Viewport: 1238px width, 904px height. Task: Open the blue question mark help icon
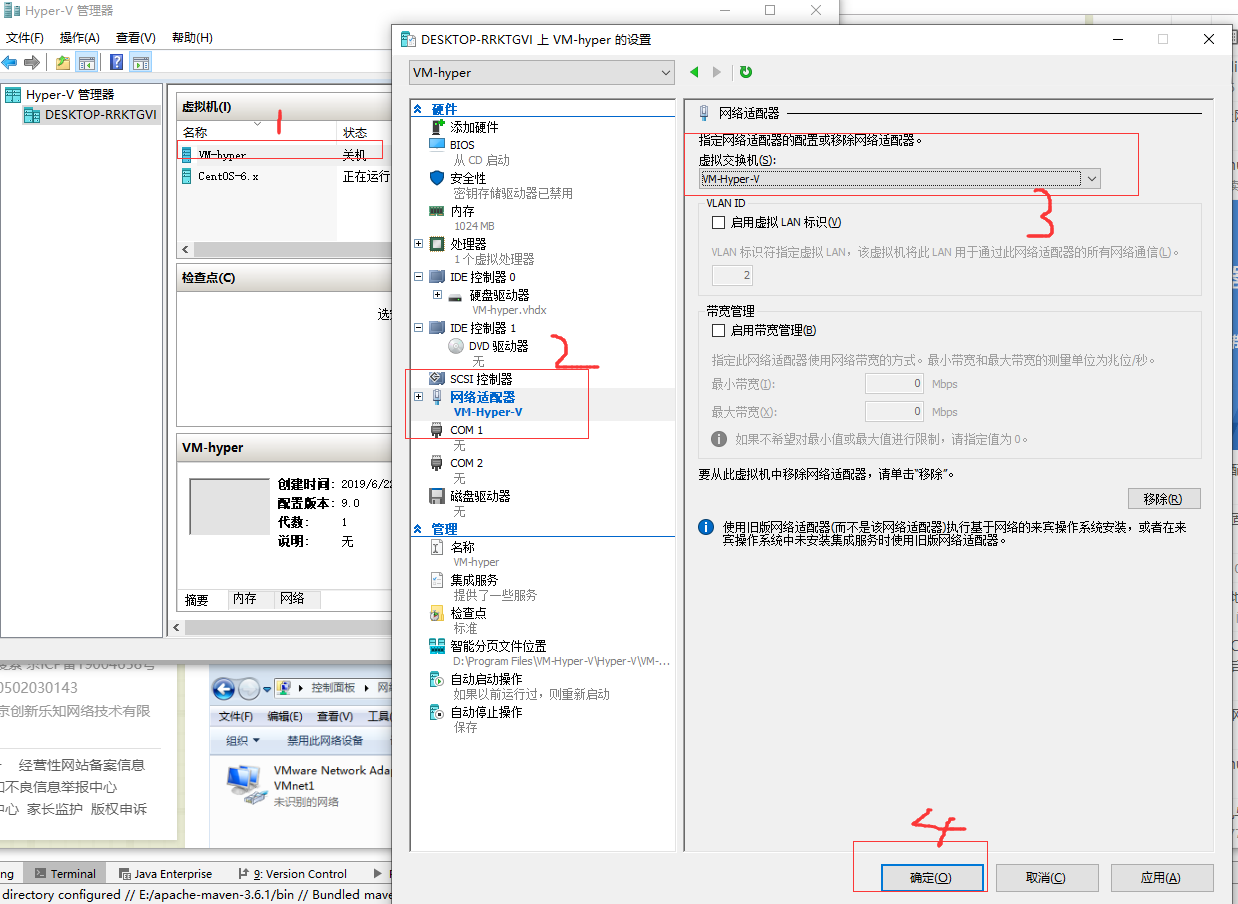(x=117, y=62)
